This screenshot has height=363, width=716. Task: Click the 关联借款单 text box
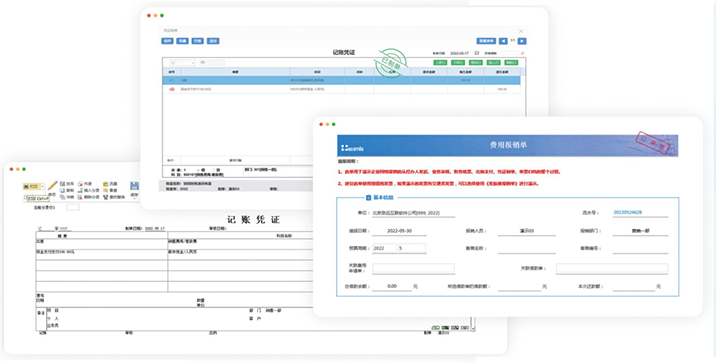(x=612, y=268)
